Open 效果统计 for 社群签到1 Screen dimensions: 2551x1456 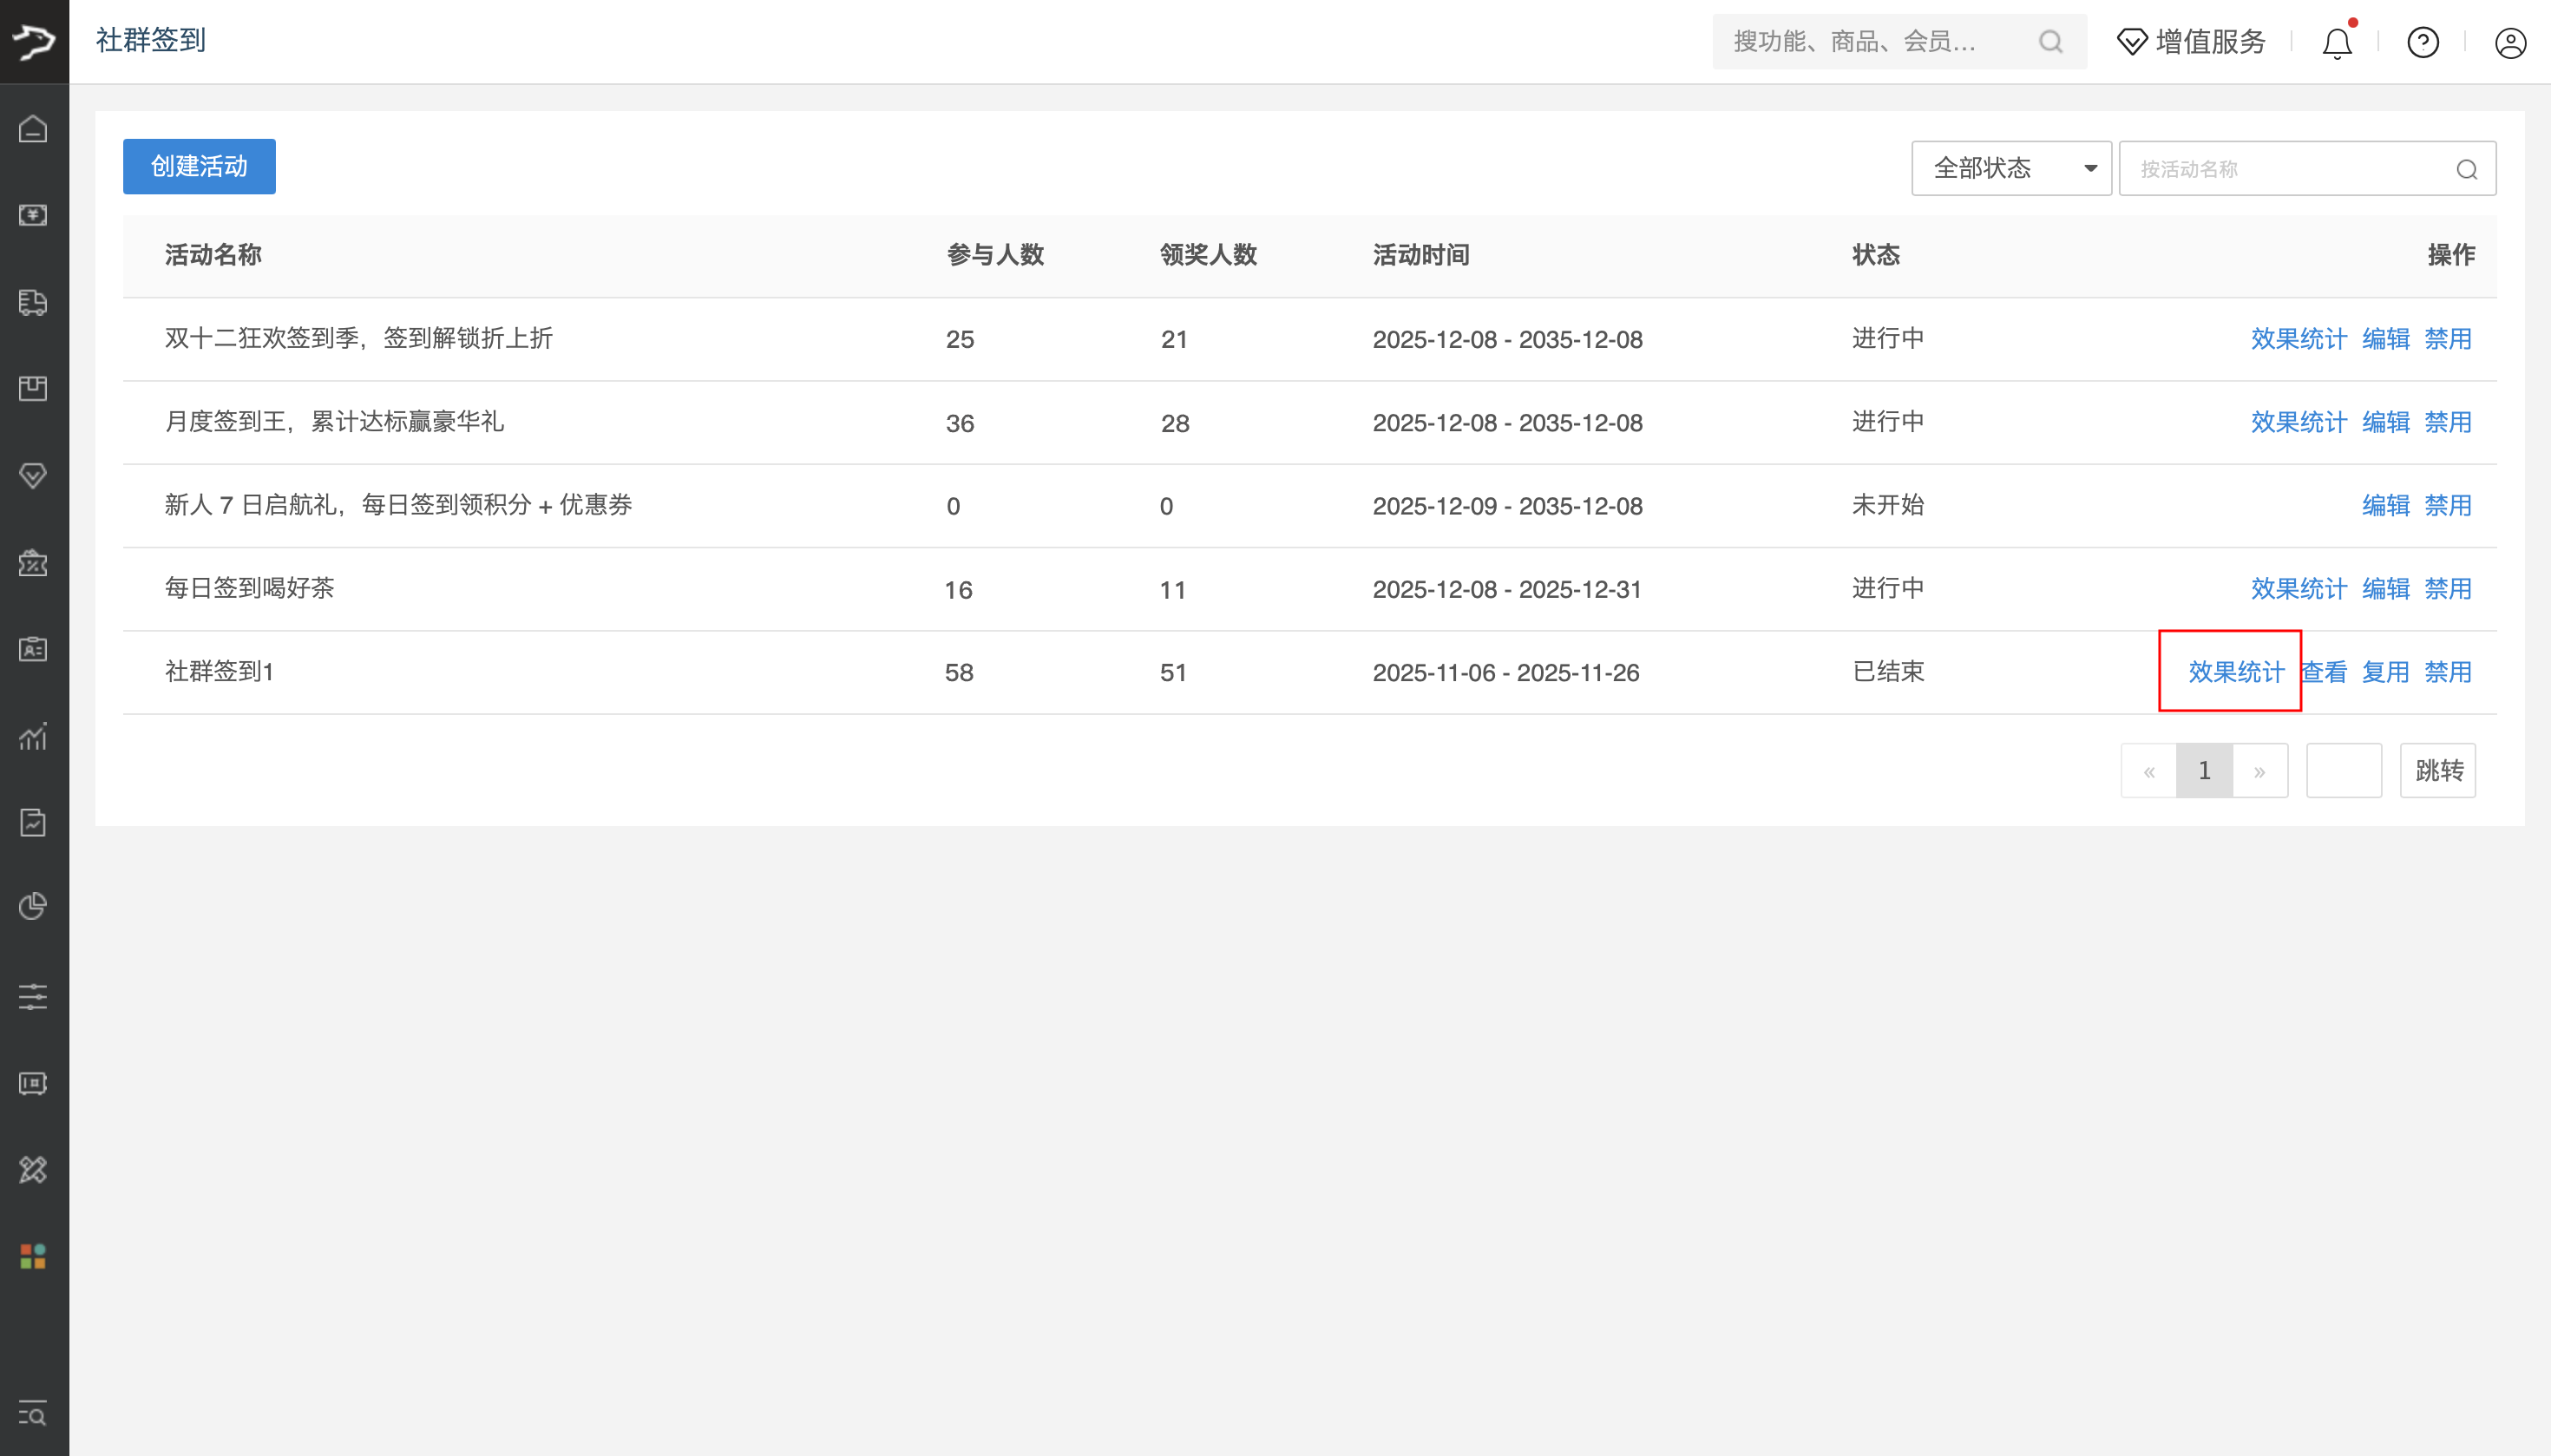(2236, 672)
